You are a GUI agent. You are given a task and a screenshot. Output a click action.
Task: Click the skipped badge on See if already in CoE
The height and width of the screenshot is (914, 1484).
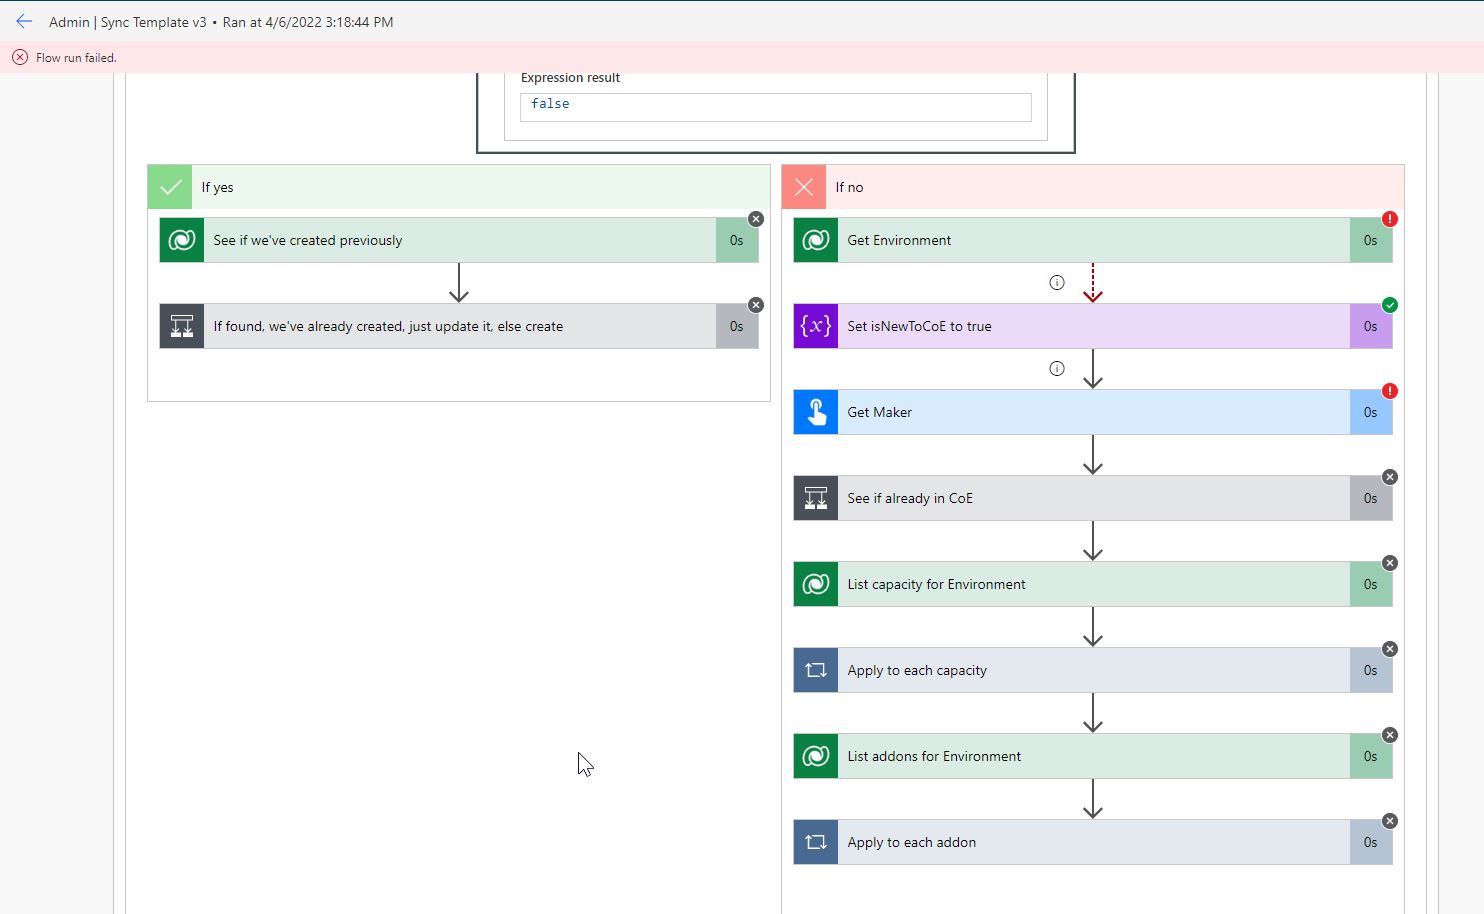click(1390, 477)
